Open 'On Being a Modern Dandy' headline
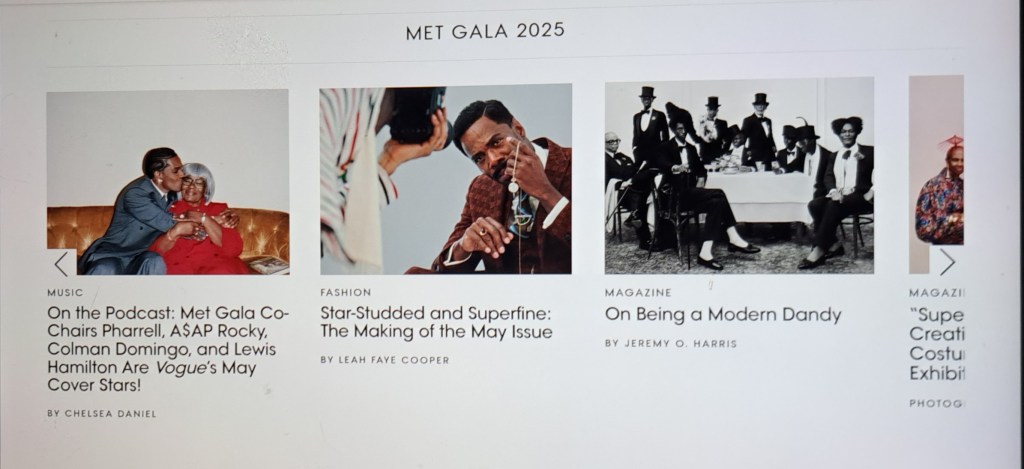 point(723,315)
